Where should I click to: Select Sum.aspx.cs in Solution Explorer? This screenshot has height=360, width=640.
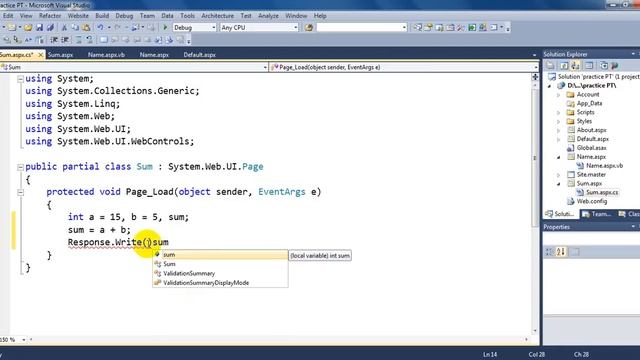point(602,192)
